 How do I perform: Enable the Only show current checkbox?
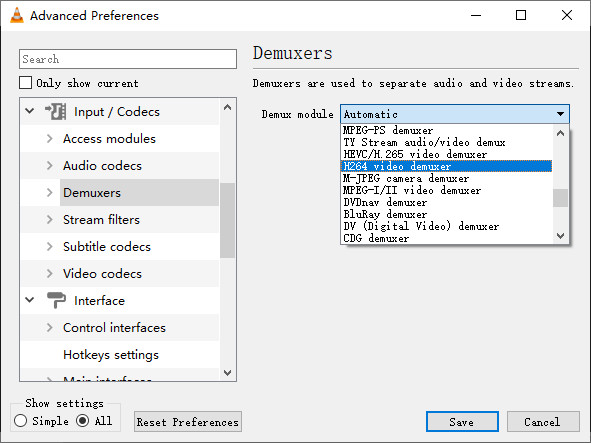[25, 83]
